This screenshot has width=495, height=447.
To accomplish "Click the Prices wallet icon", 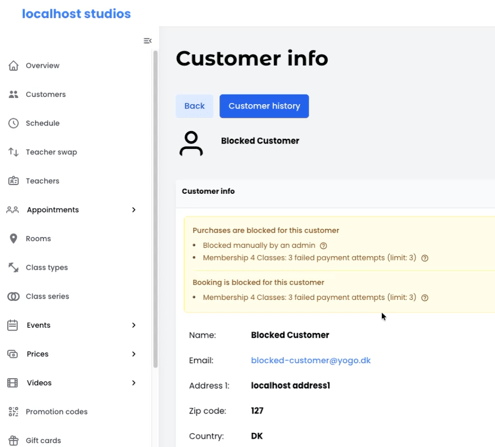I will point(13,354).
